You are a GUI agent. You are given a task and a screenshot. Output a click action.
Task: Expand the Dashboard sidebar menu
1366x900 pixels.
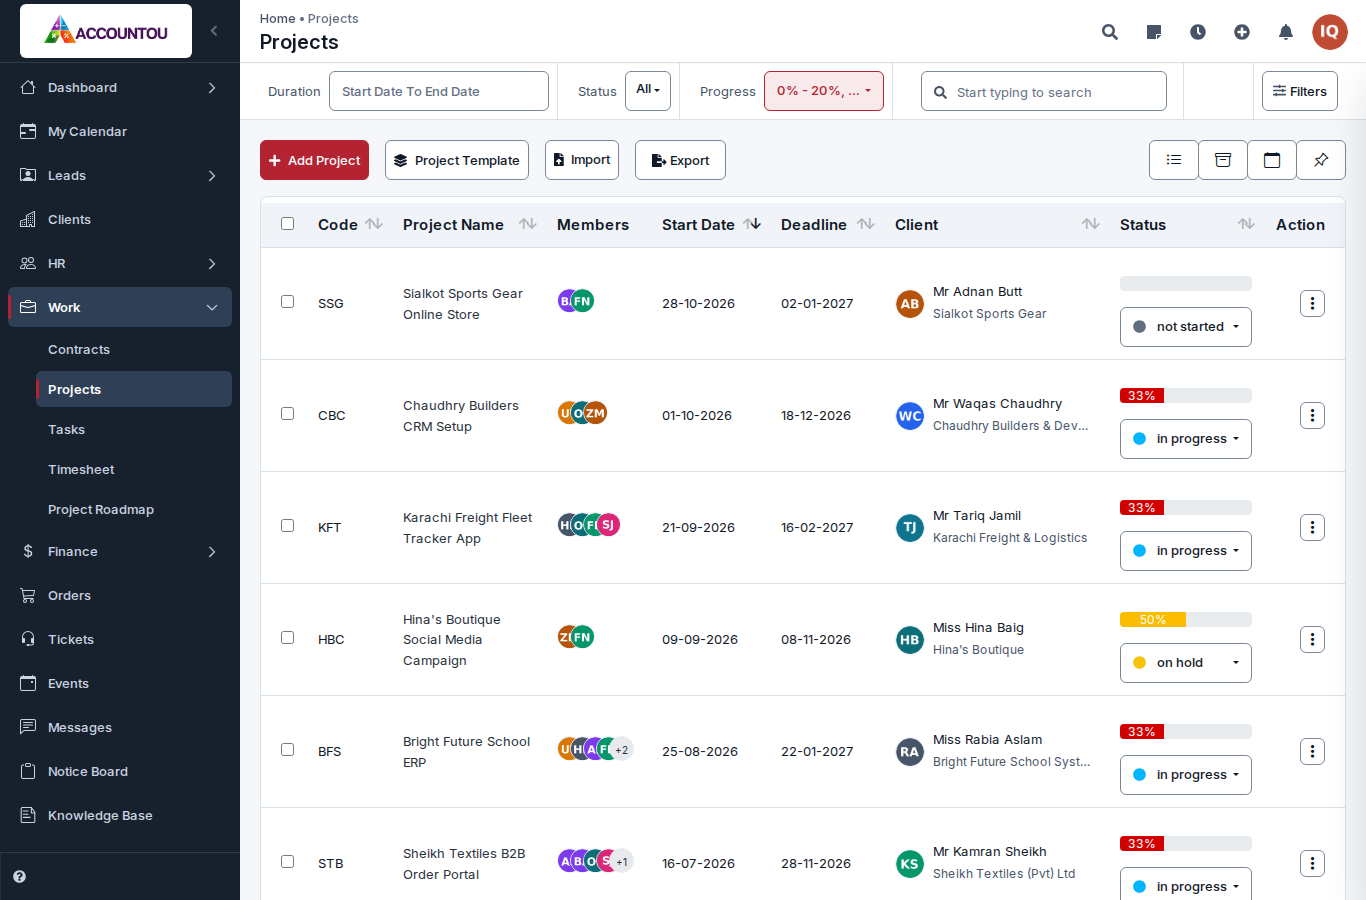(120, 88)
